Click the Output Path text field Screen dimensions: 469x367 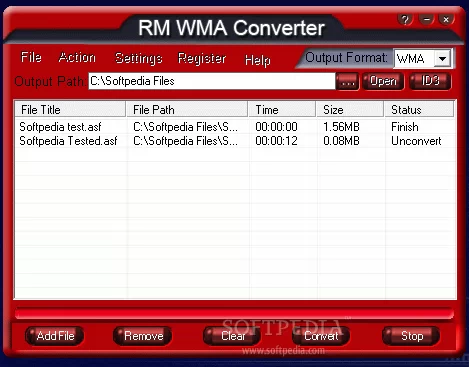212,81
